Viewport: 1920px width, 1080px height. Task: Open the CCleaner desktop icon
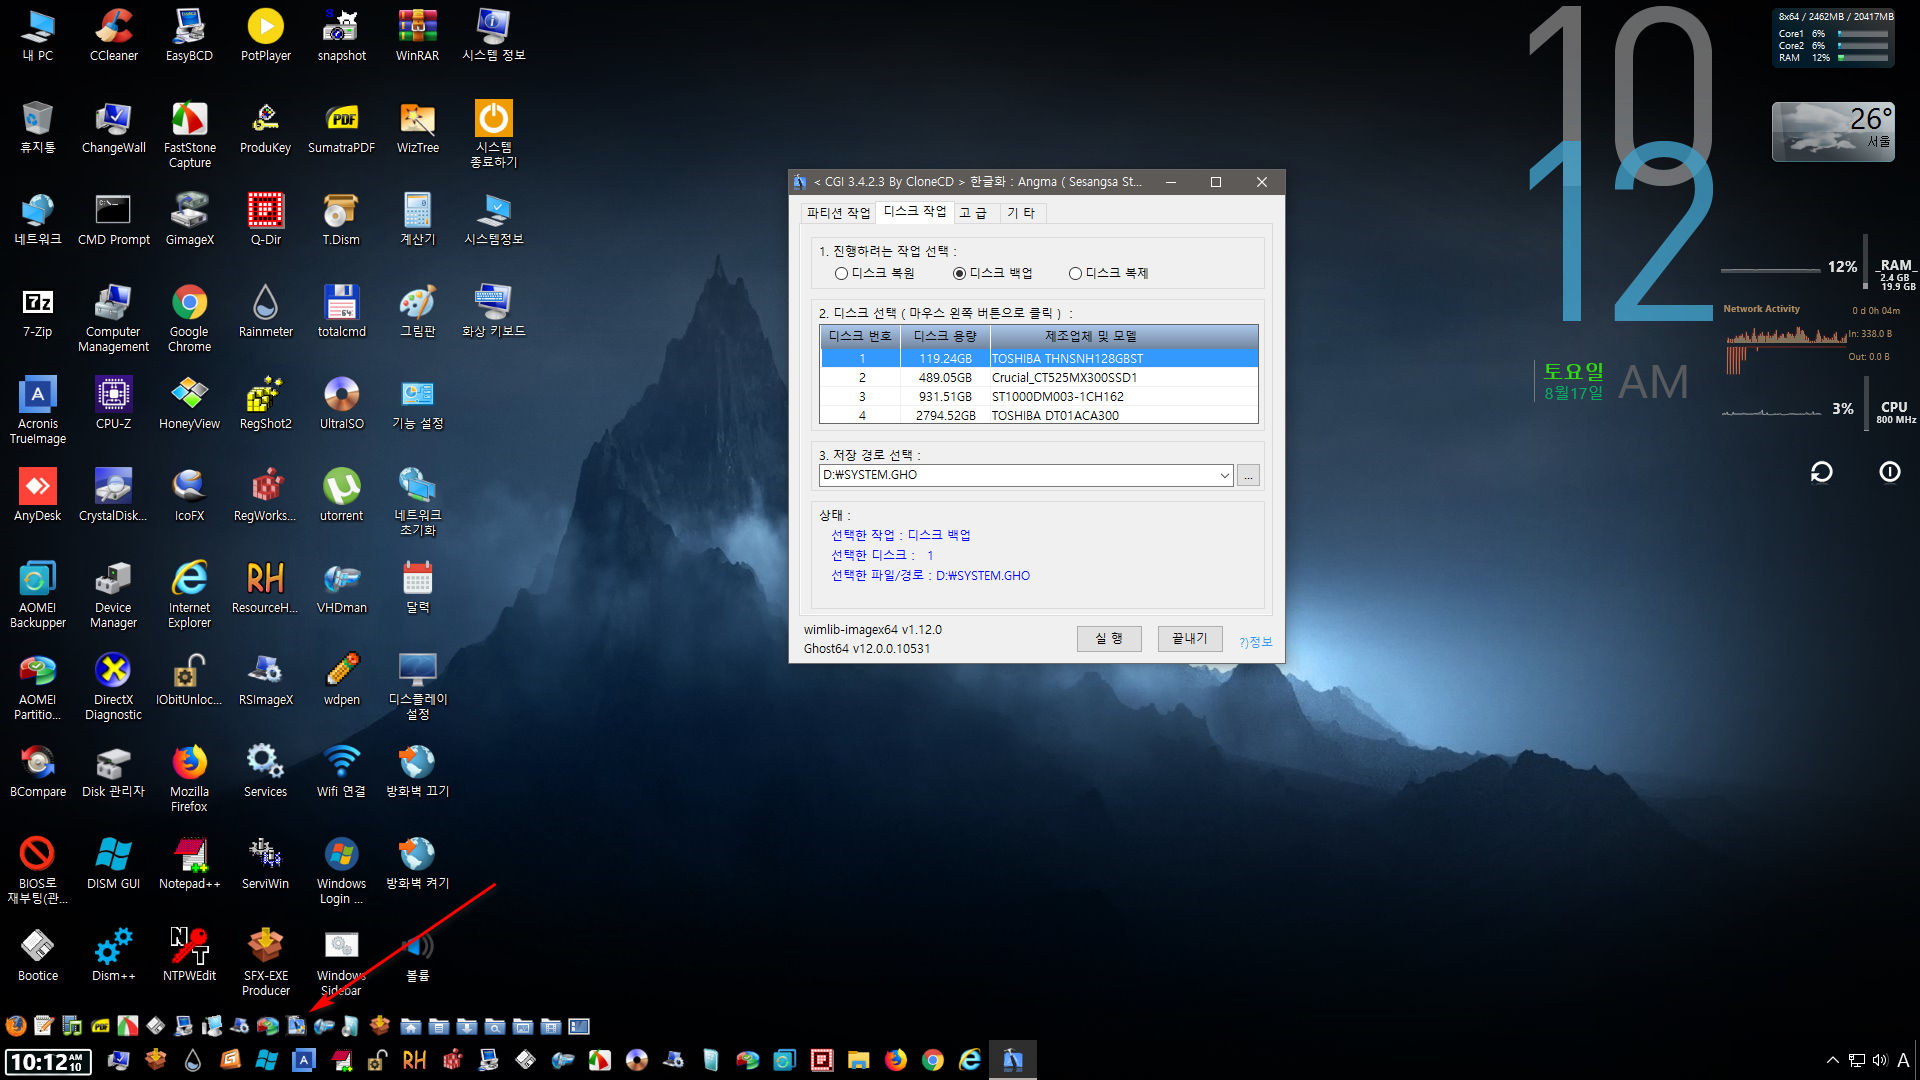pos(113,35)
